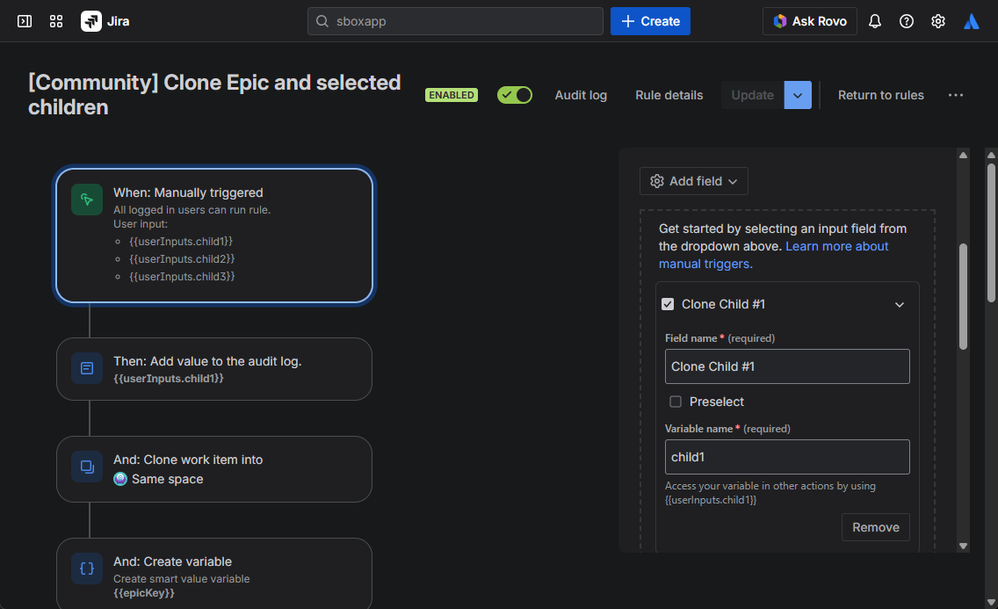Click the Field name input box
The image size is (998, 609).
pyautogui.click(x=787, y=367)
